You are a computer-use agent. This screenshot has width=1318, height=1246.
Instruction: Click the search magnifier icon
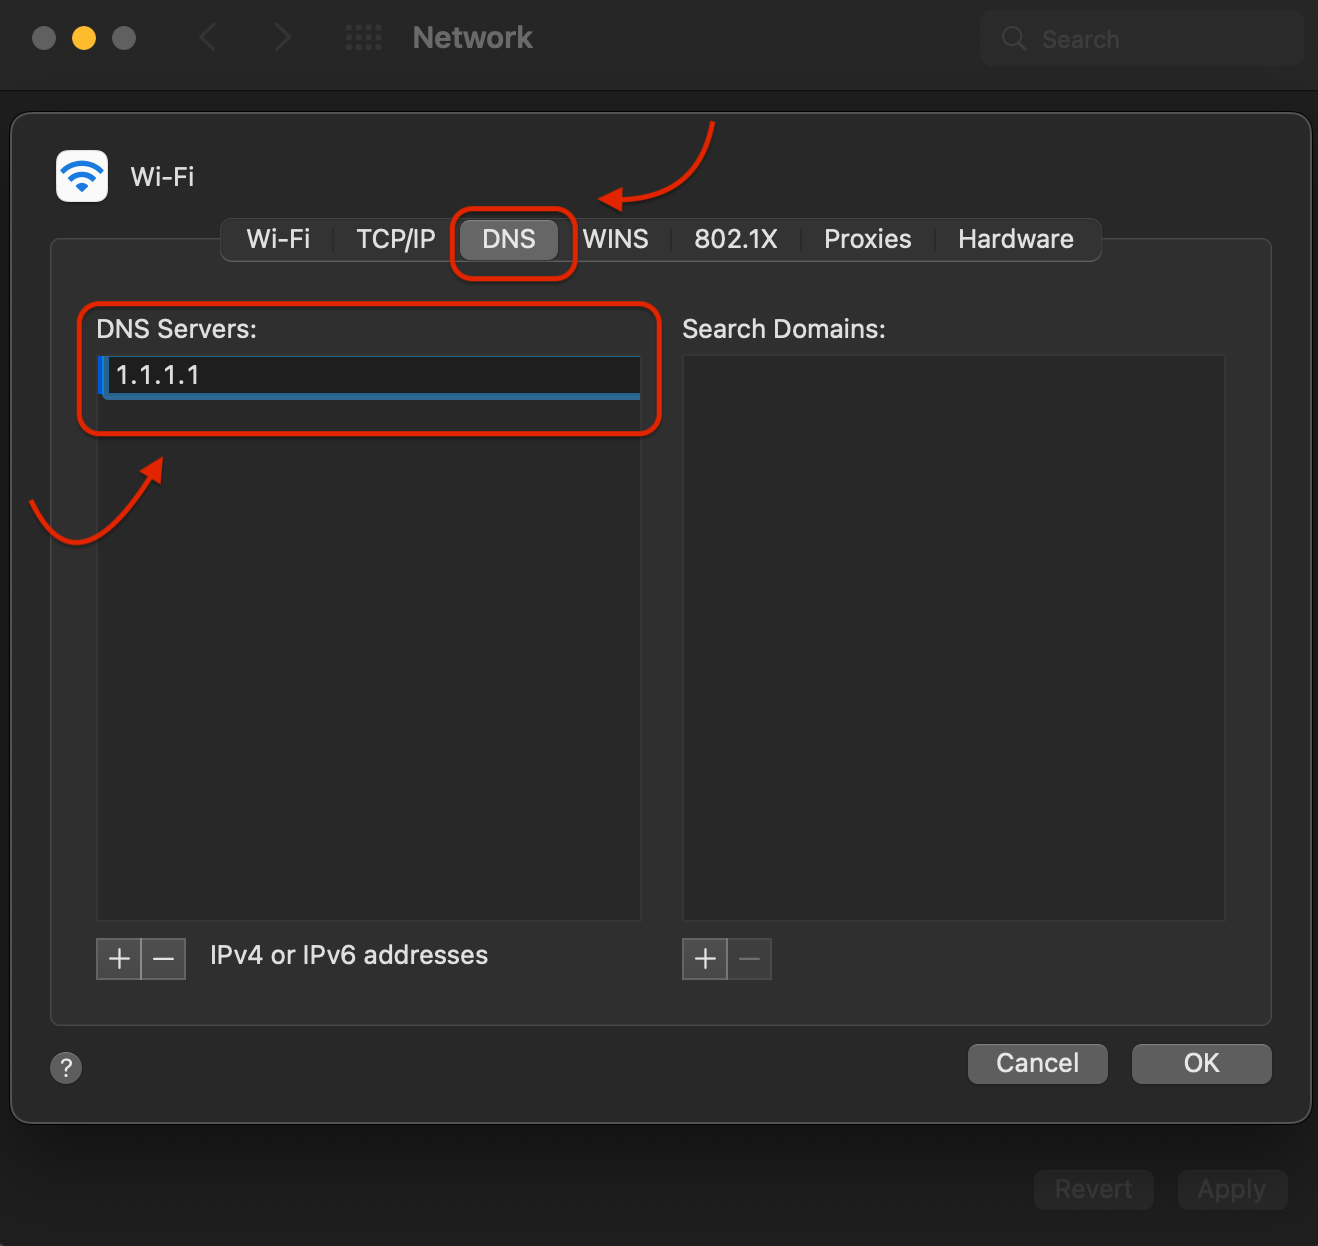click(1014, 39)
